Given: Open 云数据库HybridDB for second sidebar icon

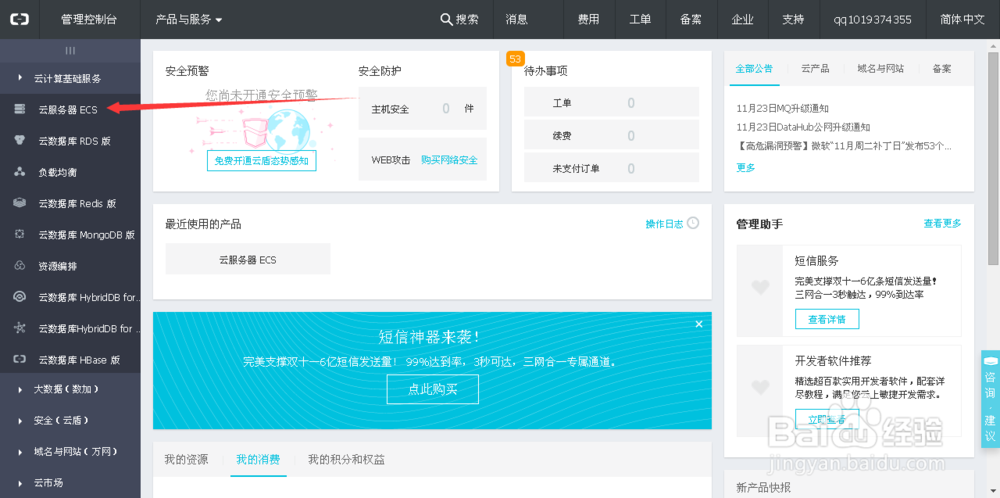Looking at the screenshot, I should pyautogui.click(x=19, y=328).
